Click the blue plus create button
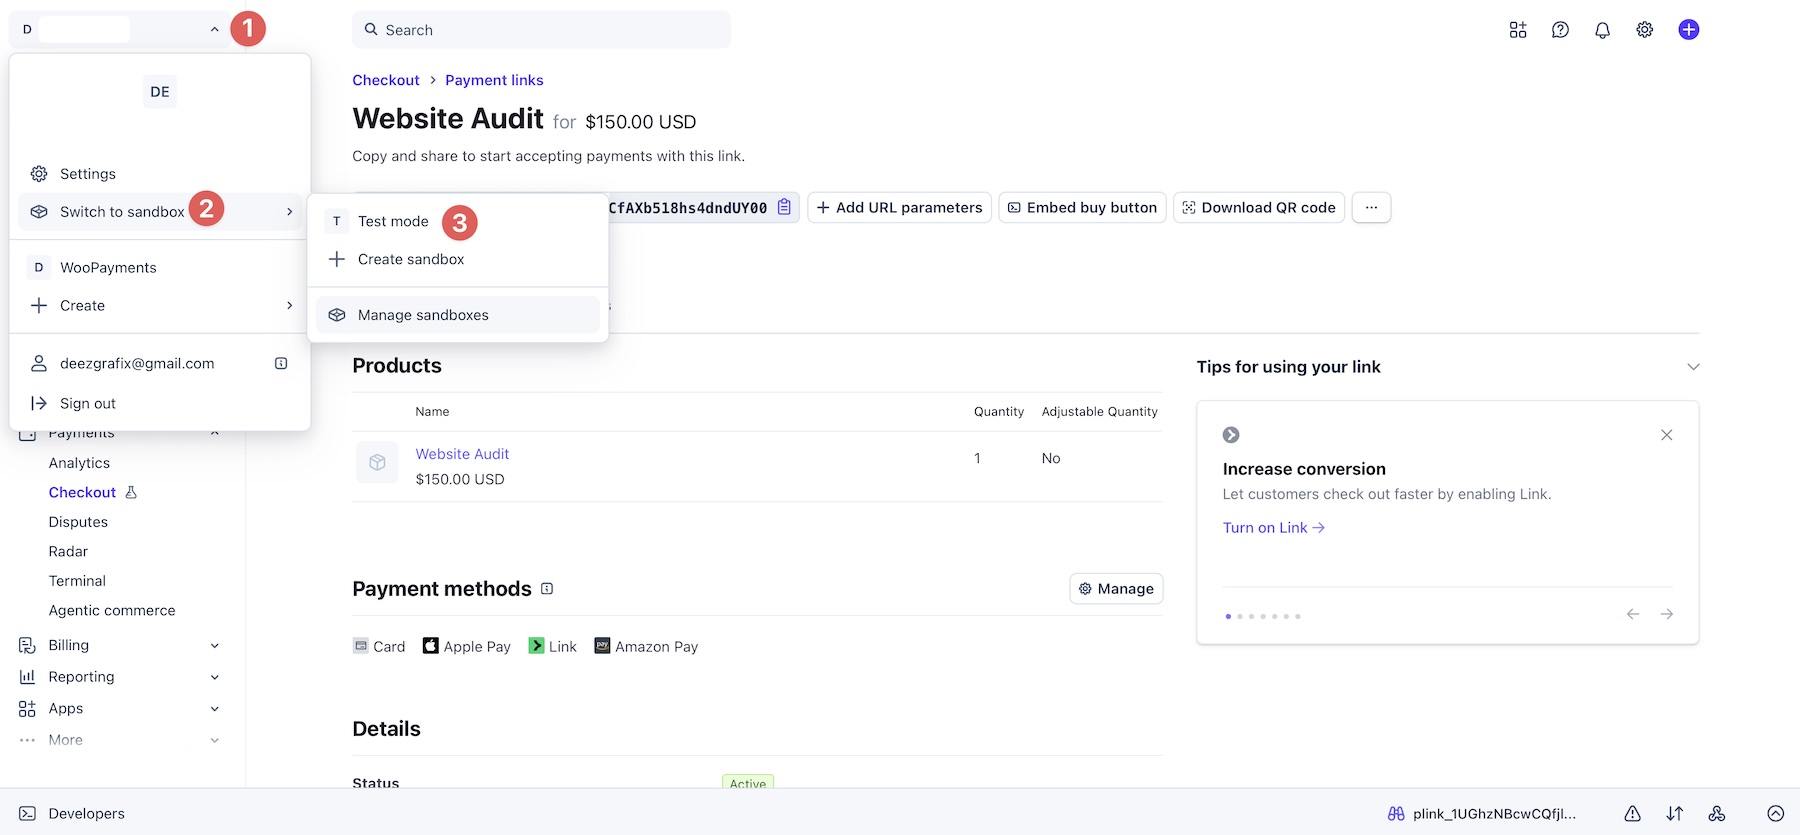Viewport: 1800px width, 835px height. coord(1689,30)
